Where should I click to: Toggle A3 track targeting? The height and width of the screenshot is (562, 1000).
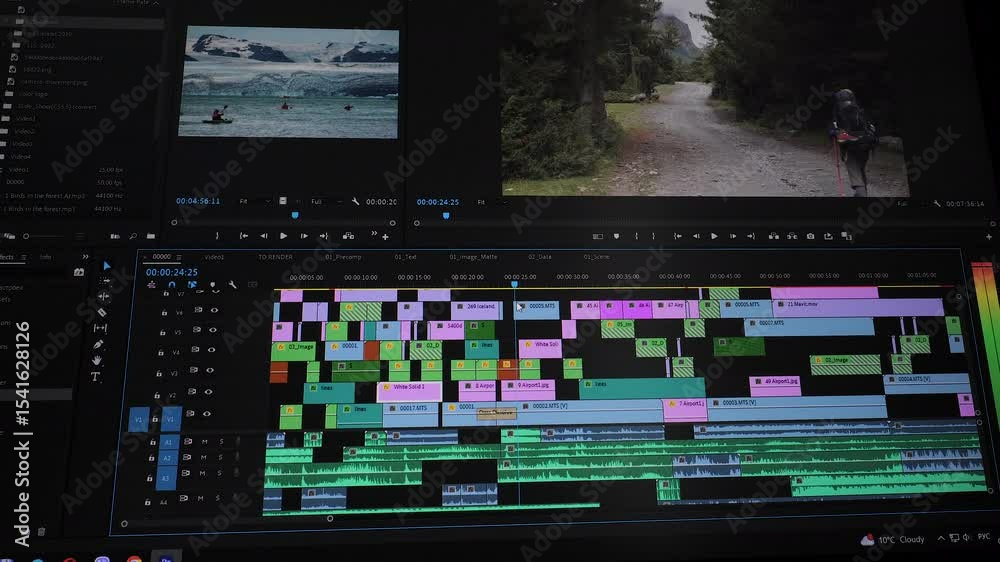[166, 478]
